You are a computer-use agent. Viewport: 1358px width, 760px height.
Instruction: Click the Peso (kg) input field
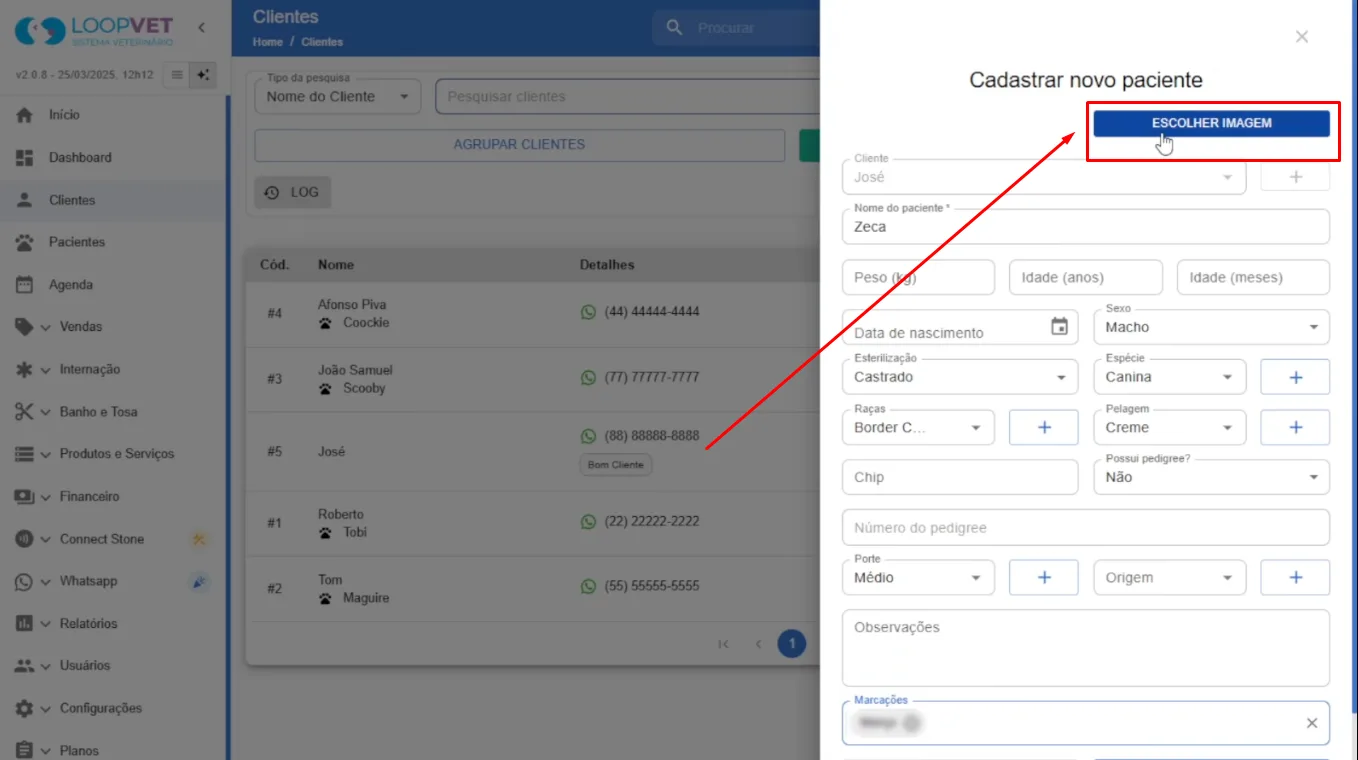tap(918, 277)
